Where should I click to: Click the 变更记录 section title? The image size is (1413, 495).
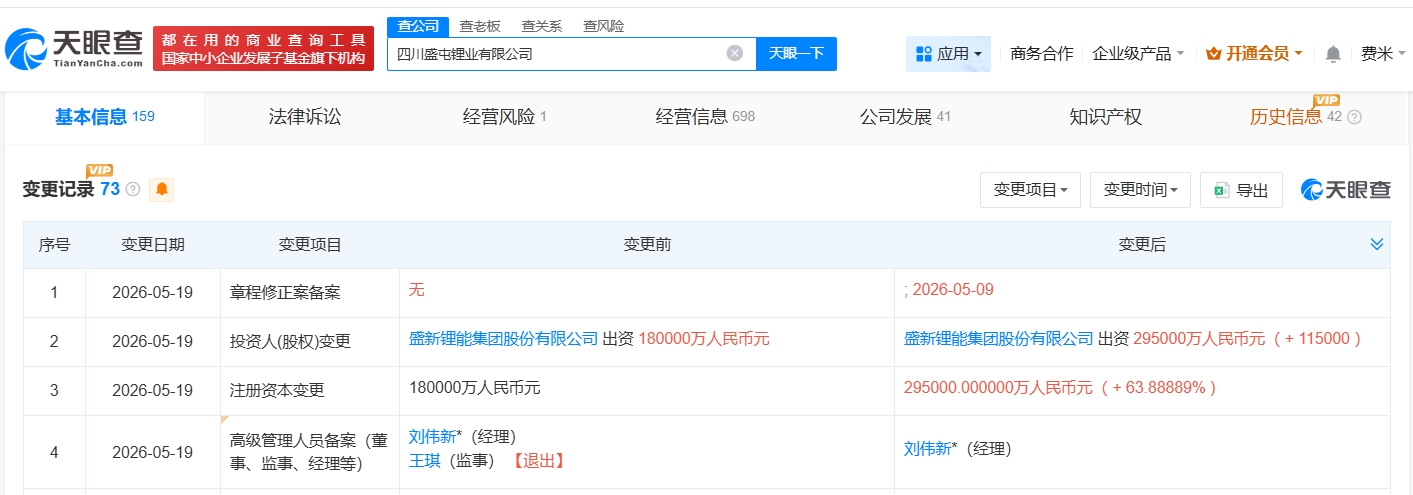coord(58,190)
